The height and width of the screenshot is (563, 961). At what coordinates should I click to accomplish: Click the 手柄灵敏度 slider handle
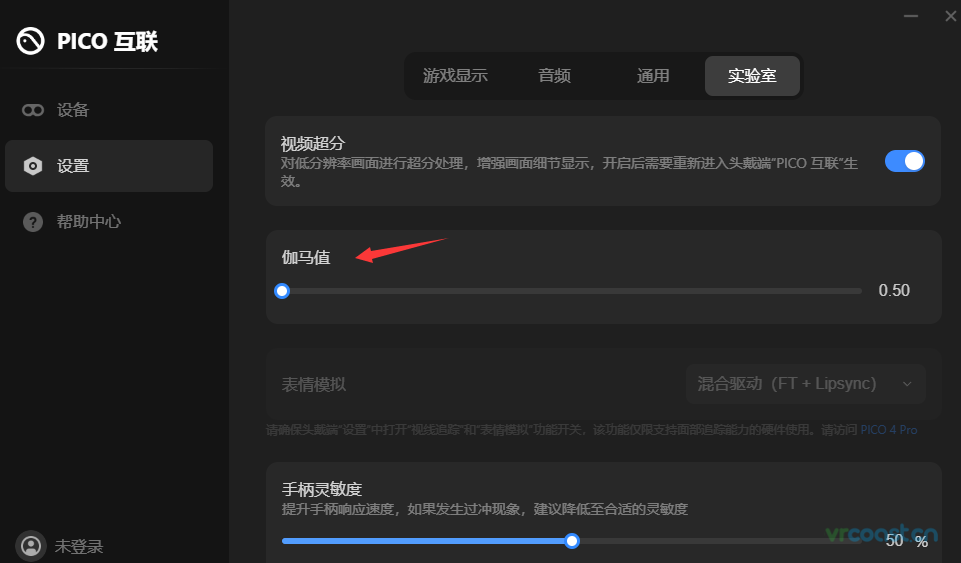572,541
